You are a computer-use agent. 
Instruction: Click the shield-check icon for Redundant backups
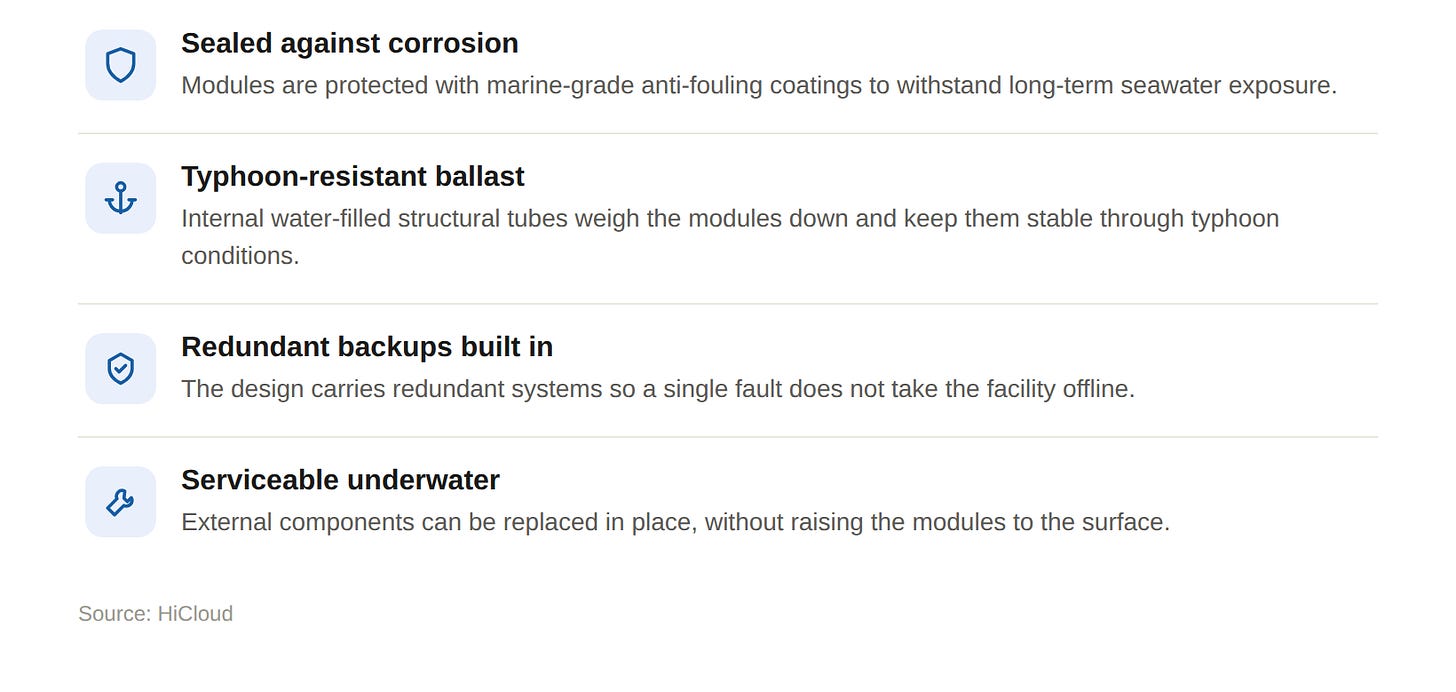pyautogui.click(x=120, y=368)
